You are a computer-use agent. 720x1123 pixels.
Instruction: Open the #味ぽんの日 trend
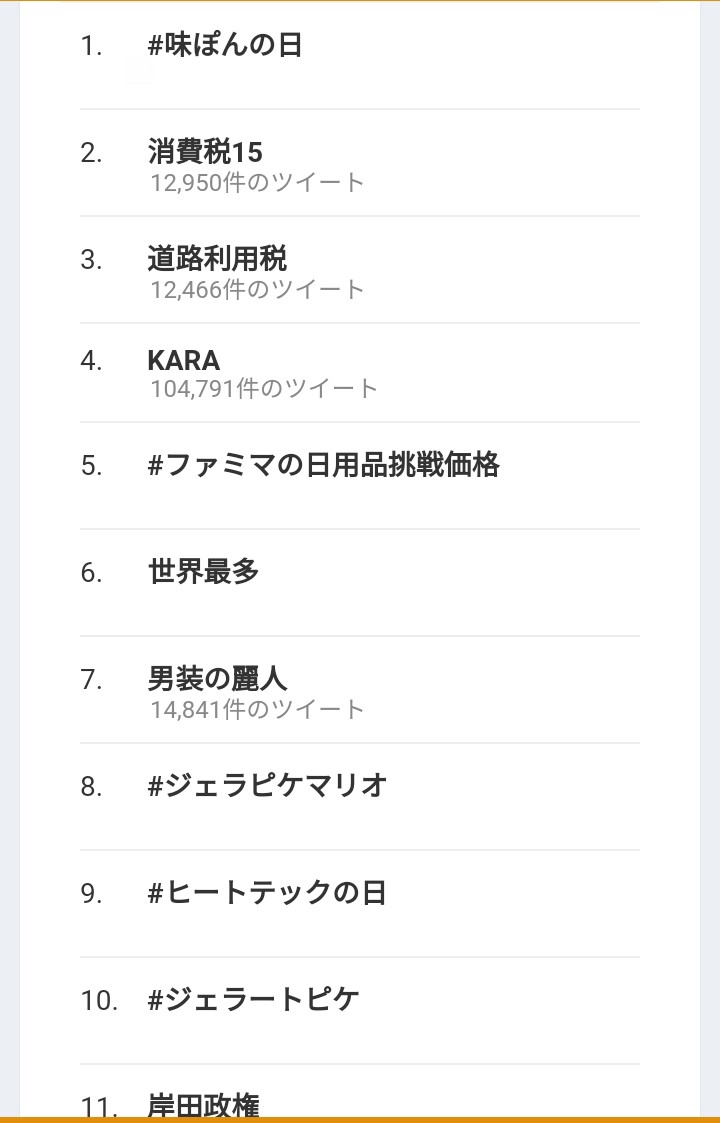[x=225, y=46]
